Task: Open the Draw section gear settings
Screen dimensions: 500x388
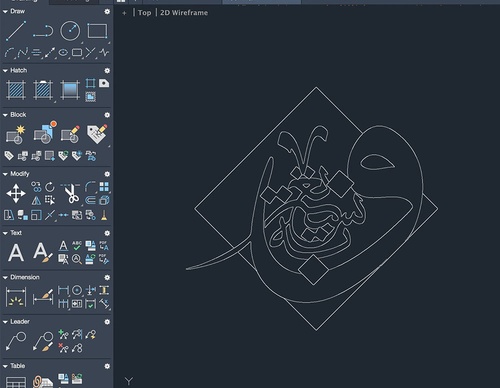Action: click(107, 11)
